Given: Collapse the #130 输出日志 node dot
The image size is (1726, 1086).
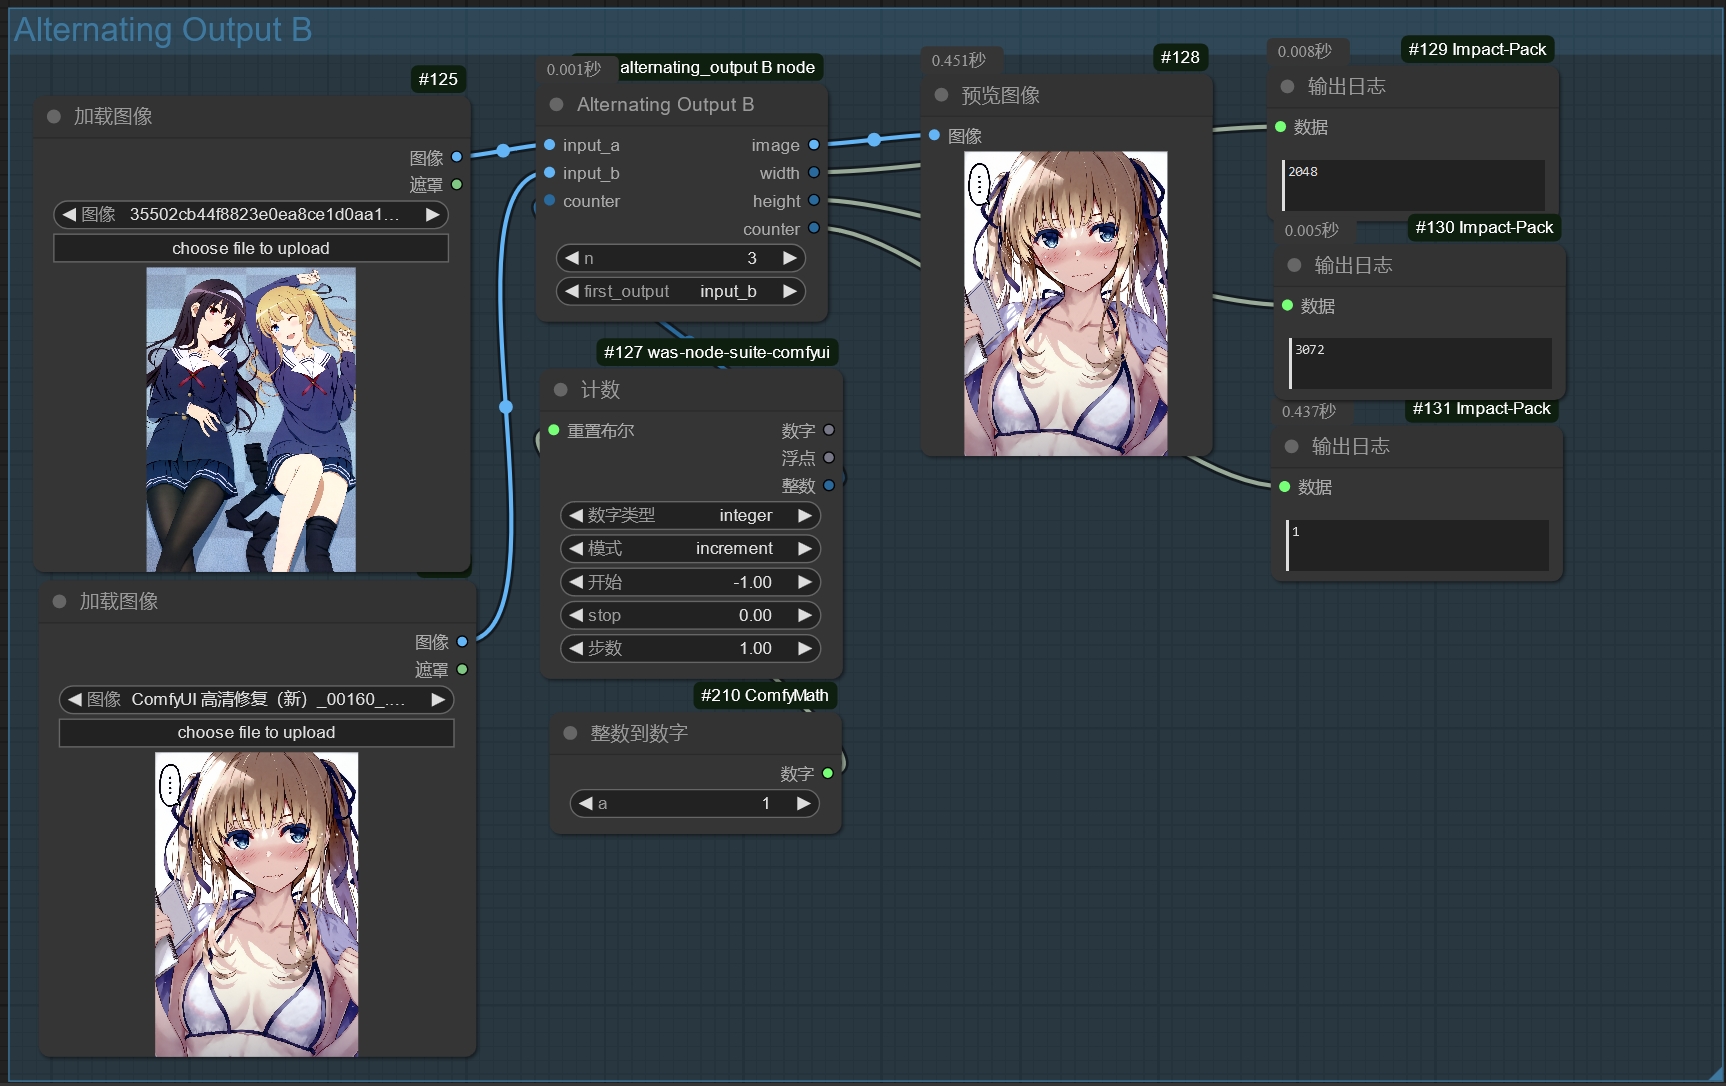Looking at the screenshot, I should tap(1294, 265).
